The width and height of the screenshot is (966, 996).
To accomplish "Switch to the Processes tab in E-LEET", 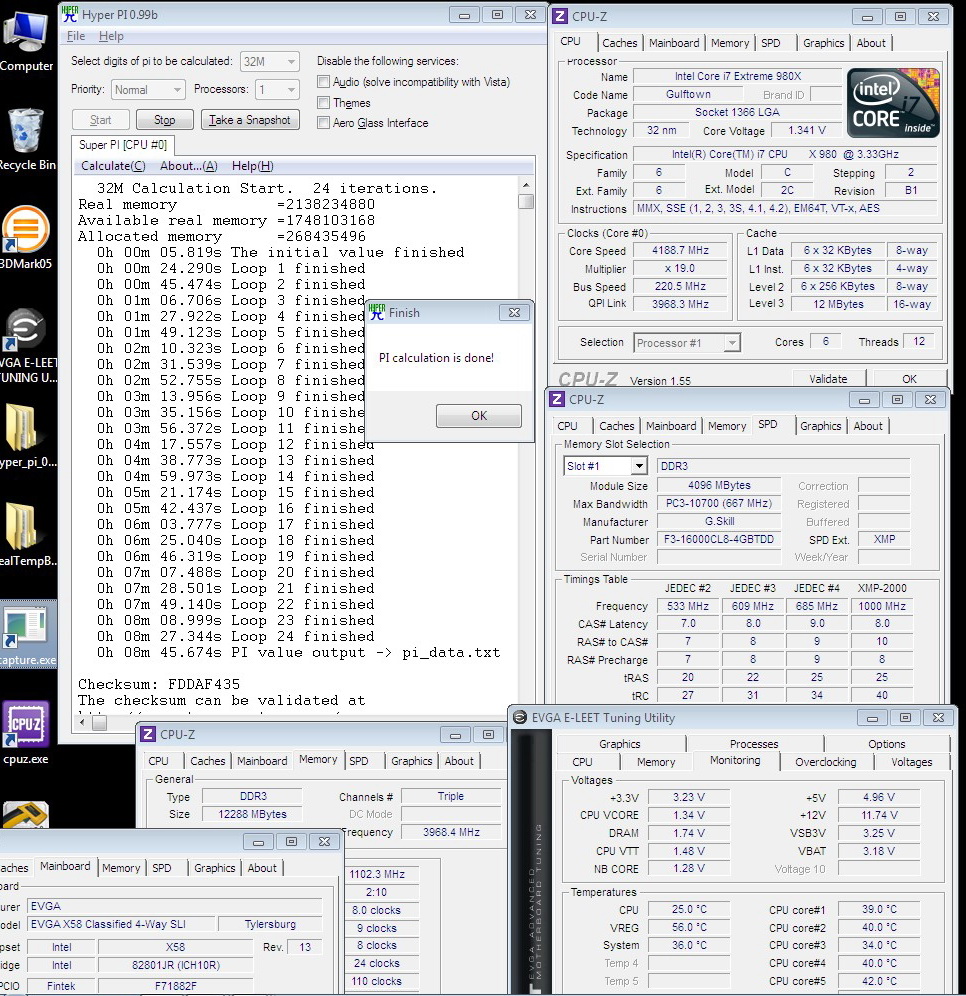I will pos(754,744).
